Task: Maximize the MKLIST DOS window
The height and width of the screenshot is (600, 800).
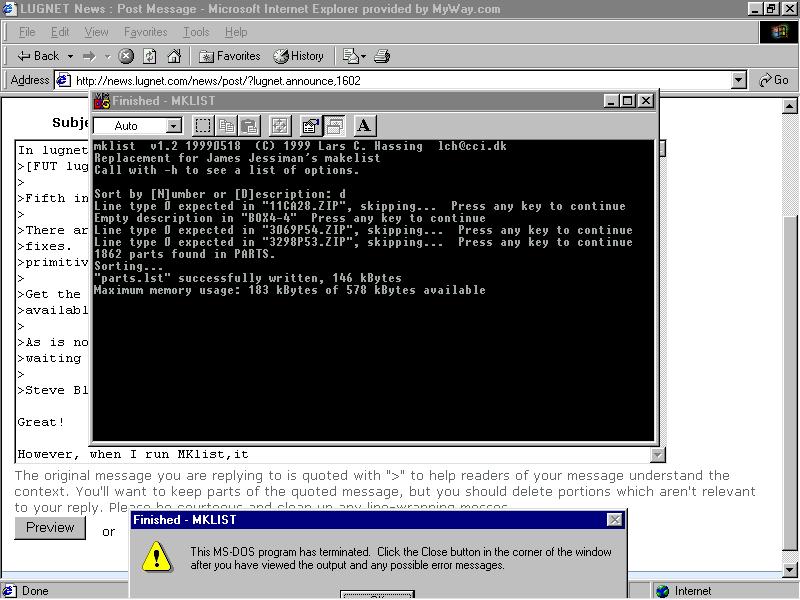Action: tap(628, 101)
